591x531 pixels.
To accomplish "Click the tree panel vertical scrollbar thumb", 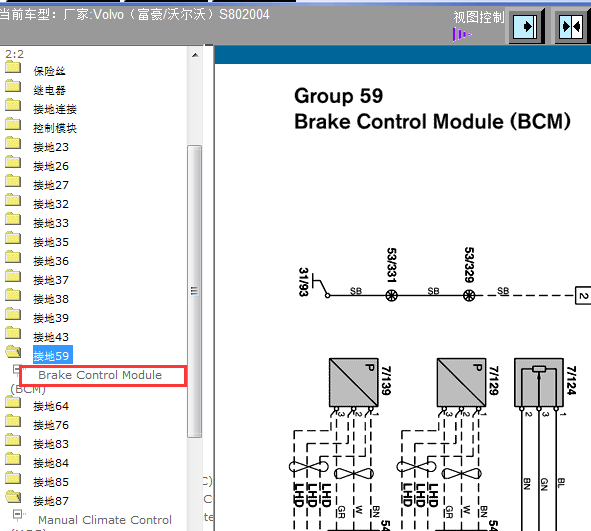I will tap(194, 291).
